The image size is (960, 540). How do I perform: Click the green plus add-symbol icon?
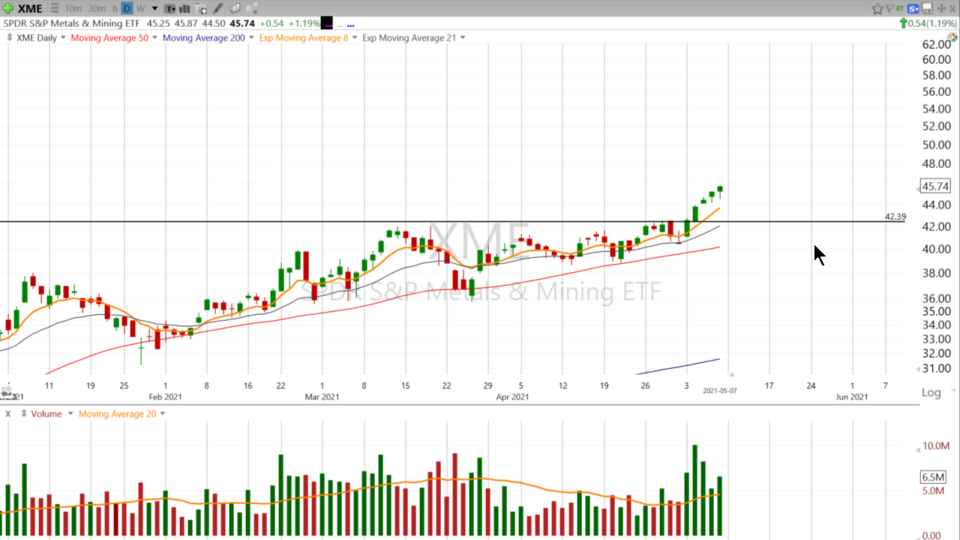click(8, 9)
